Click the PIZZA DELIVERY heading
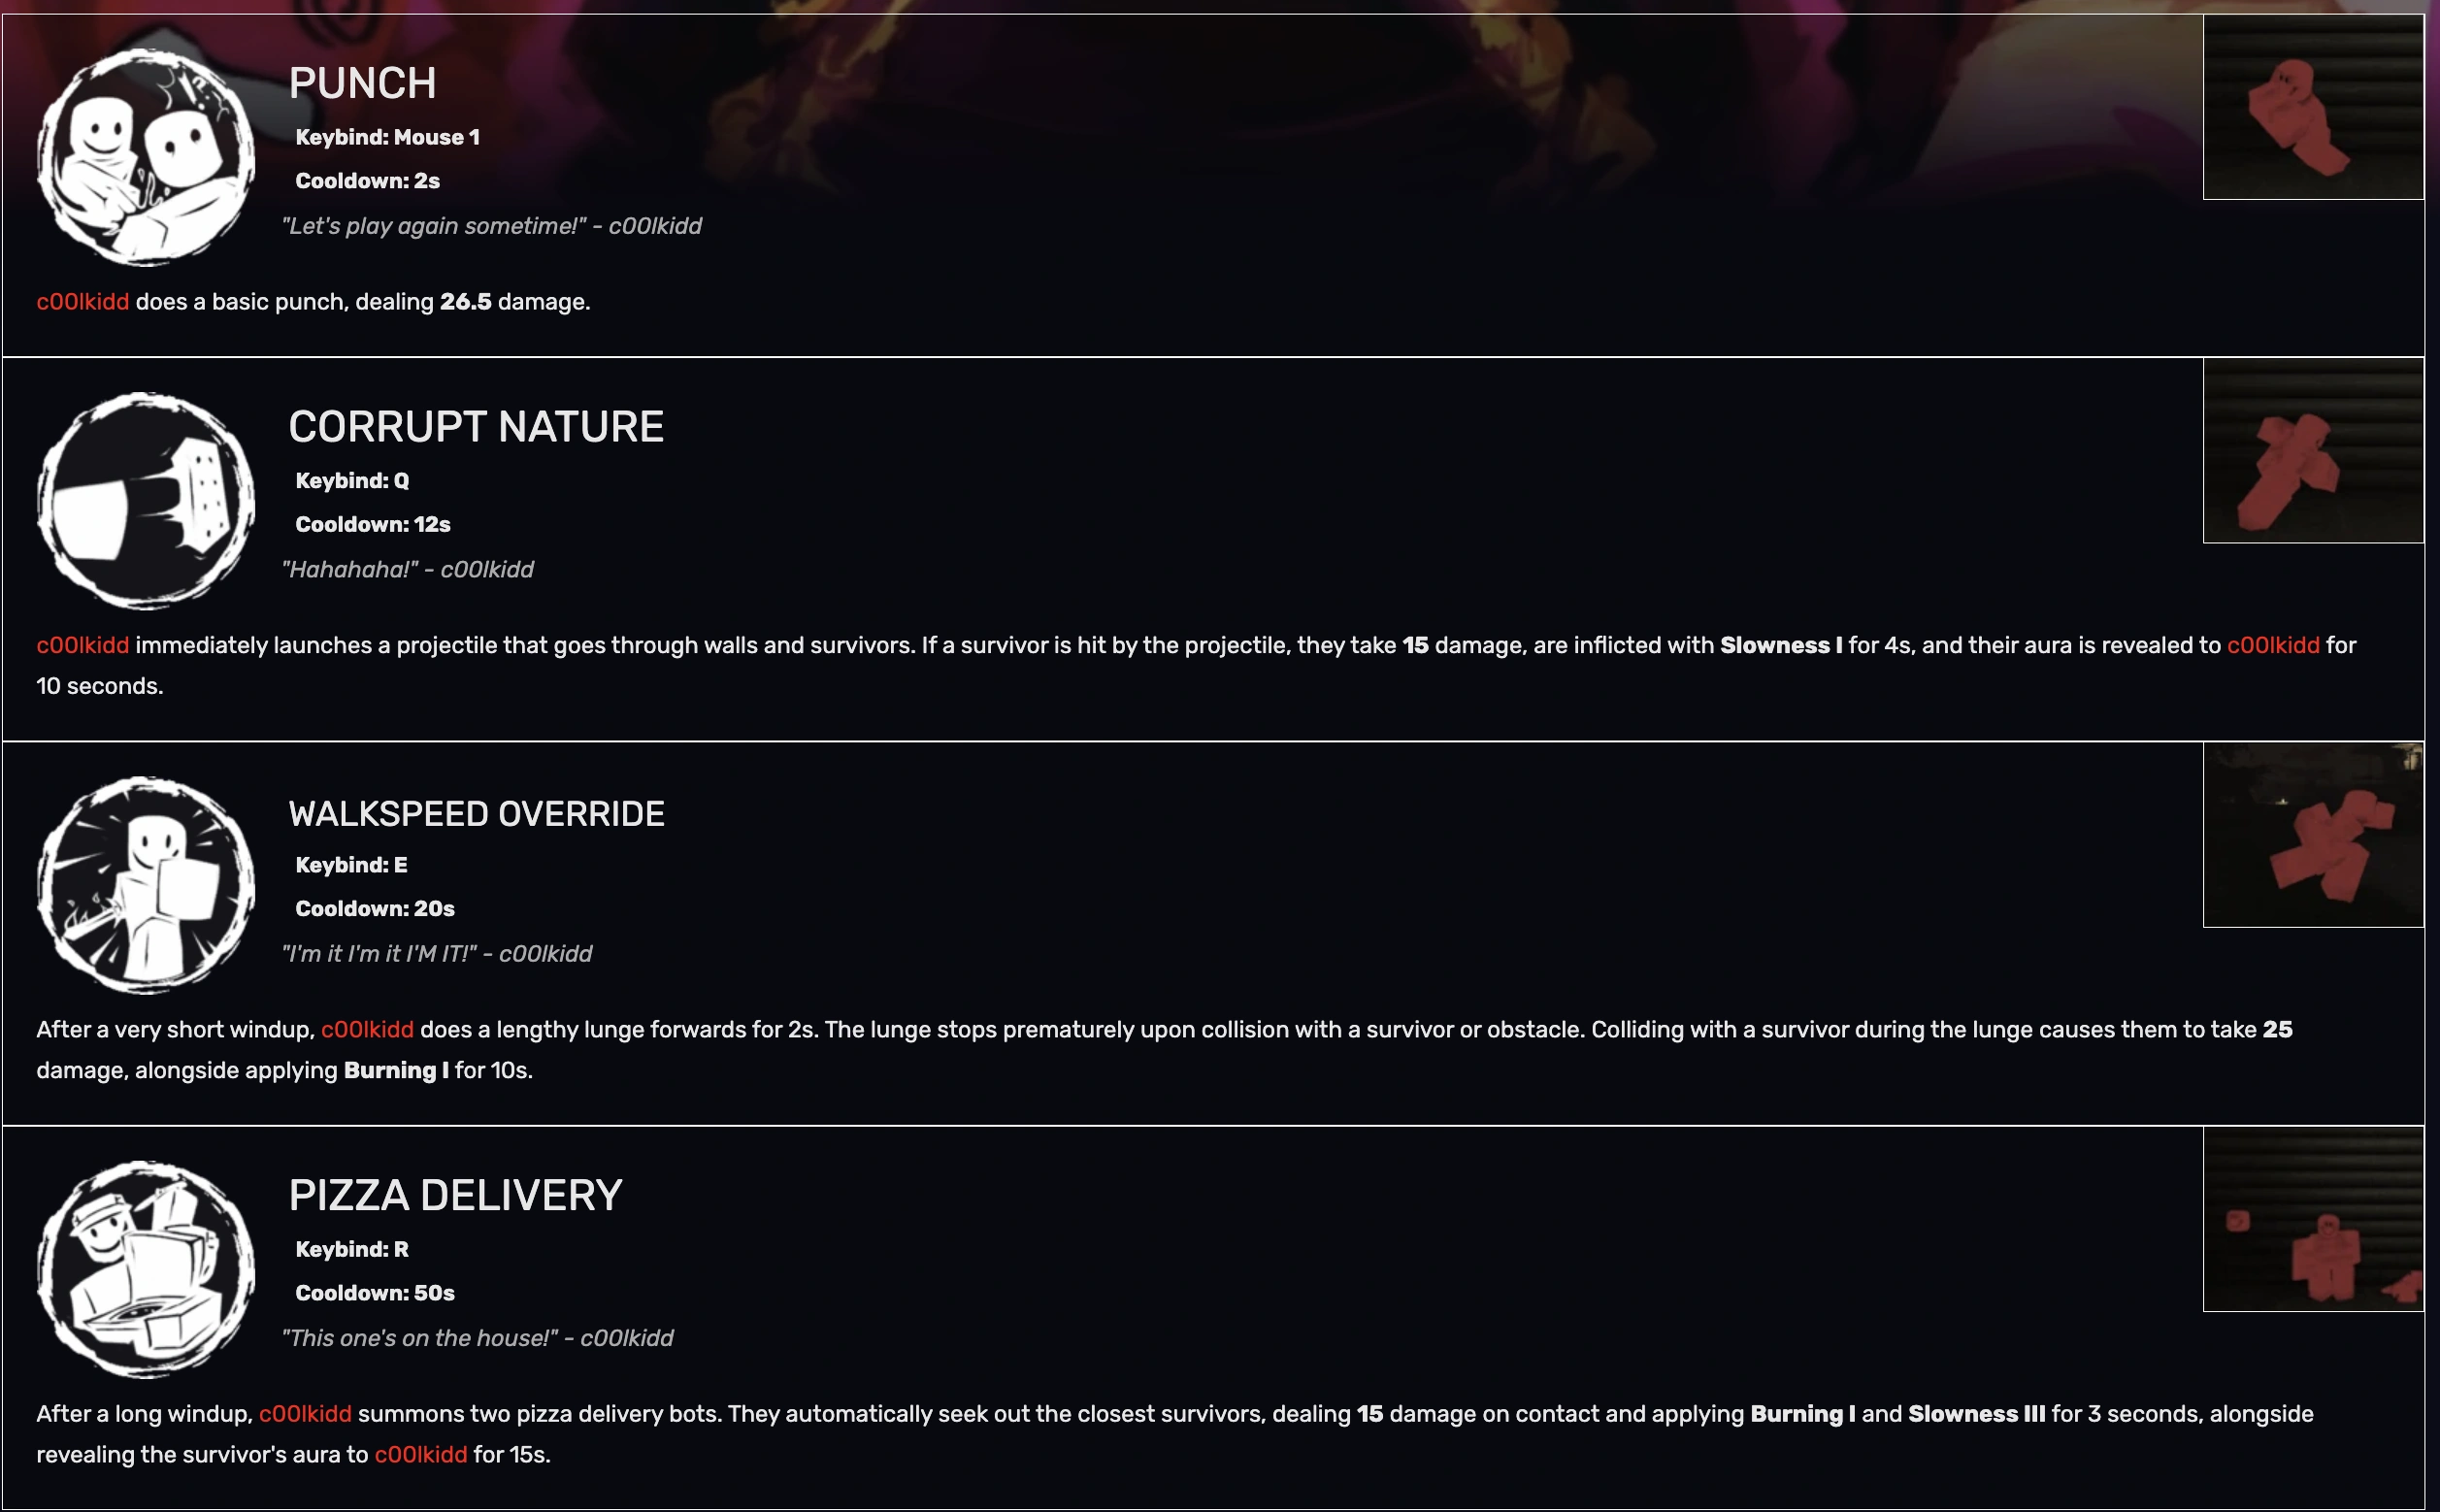2440x1512 pixels. (455, 1196)
